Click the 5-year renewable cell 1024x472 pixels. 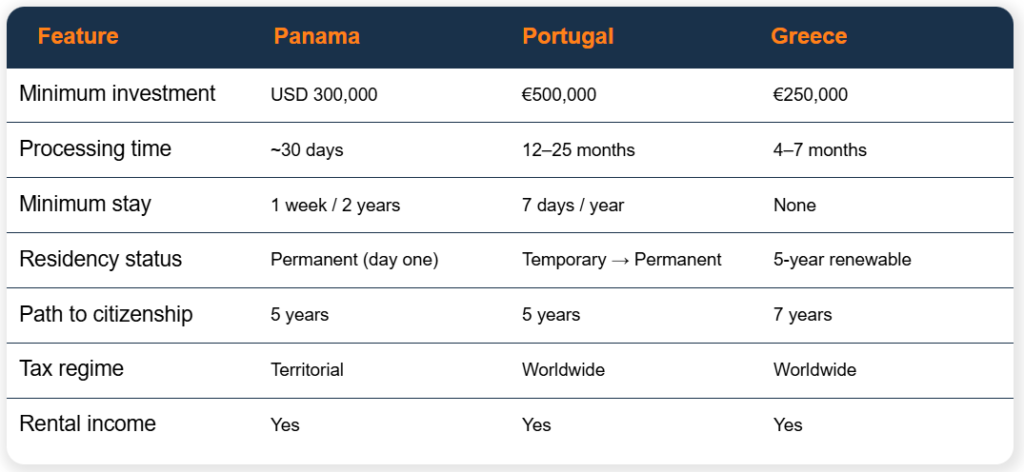click(x=842, y=260)
